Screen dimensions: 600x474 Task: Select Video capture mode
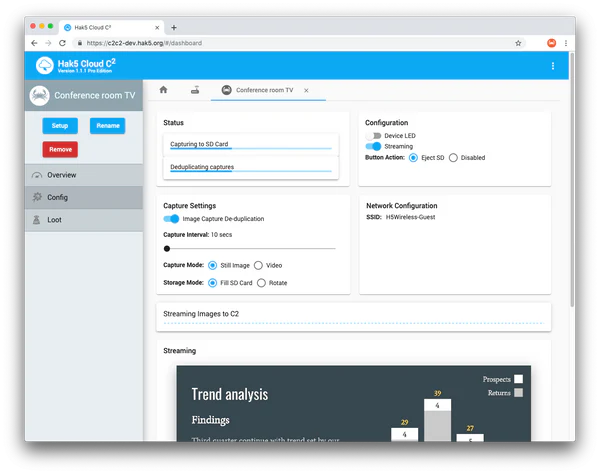pos(258,265)
